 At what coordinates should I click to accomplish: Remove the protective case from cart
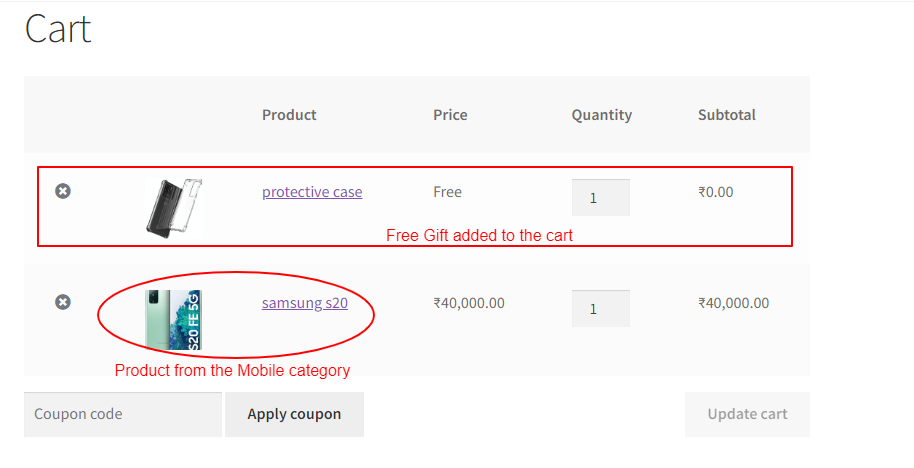click(x=63, y=191)
